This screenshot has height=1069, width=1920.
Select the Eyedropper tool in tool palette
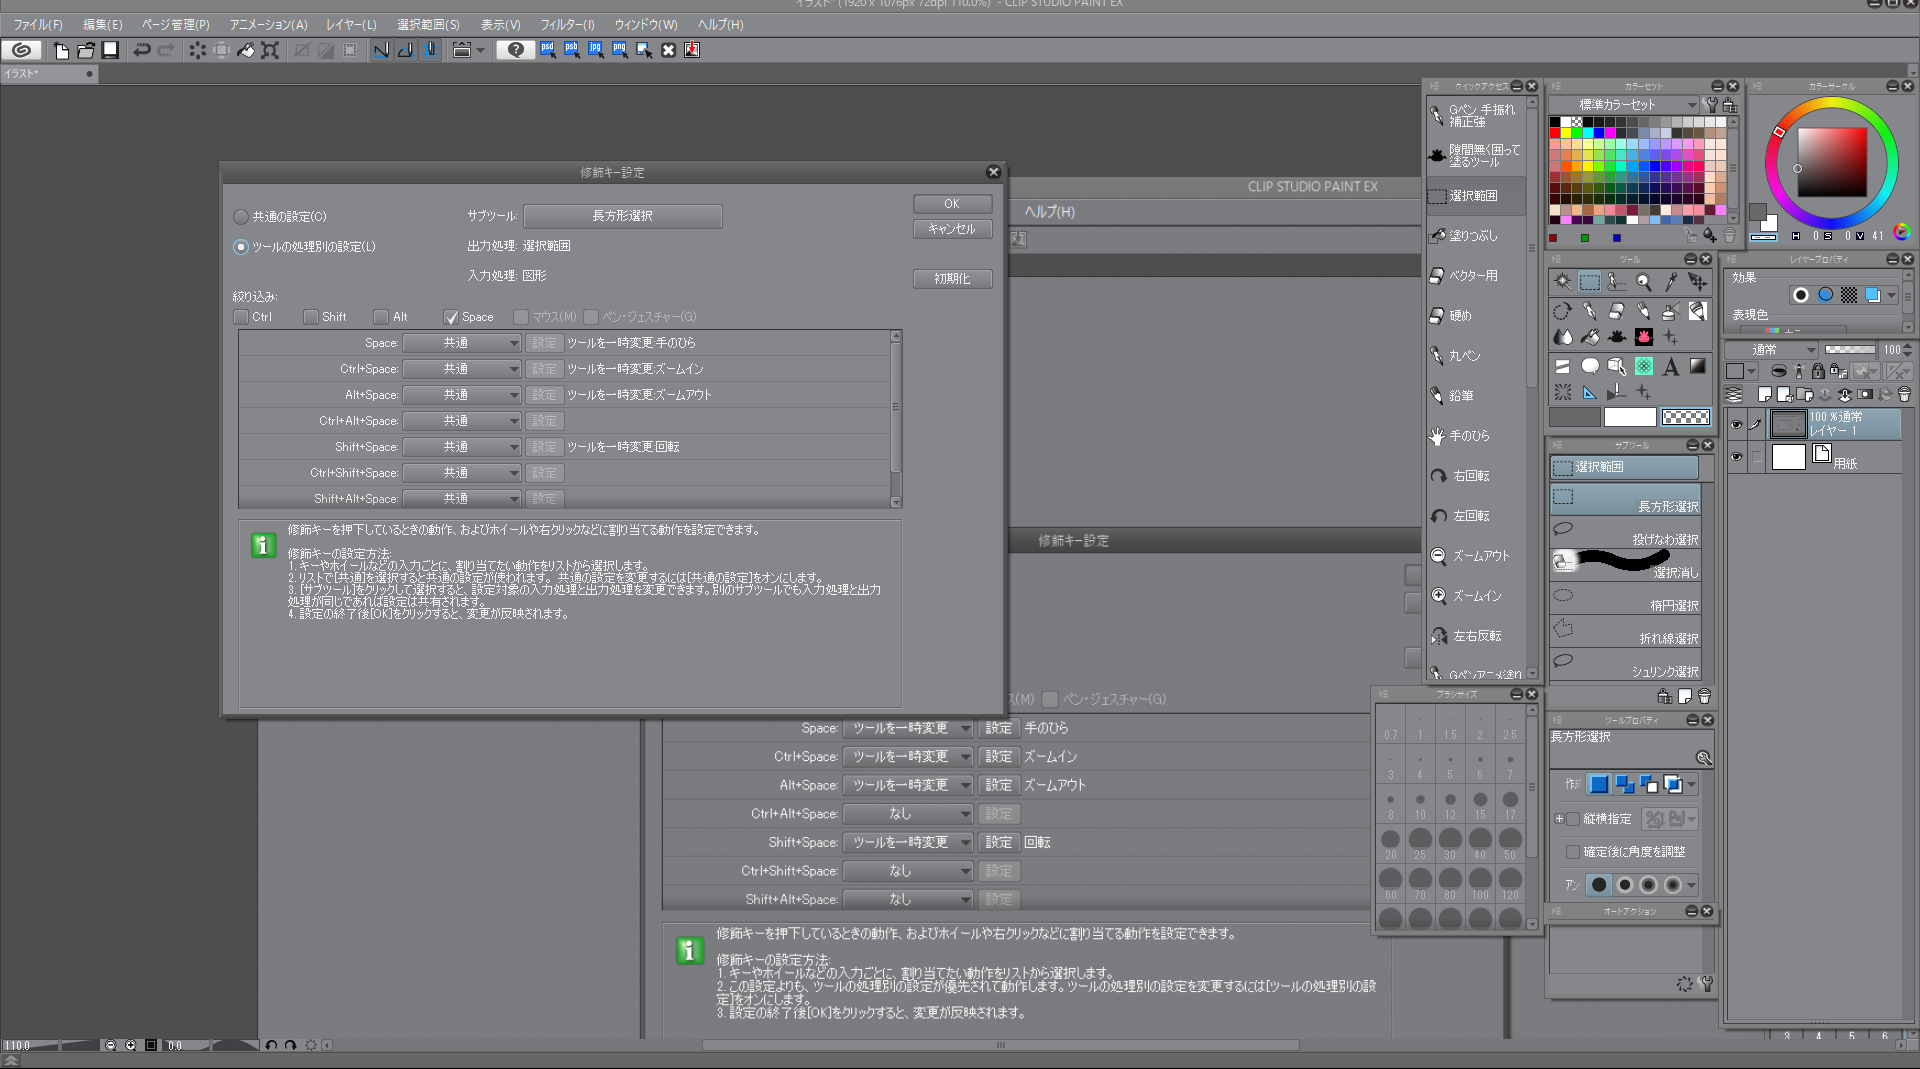coord(1670,283)
